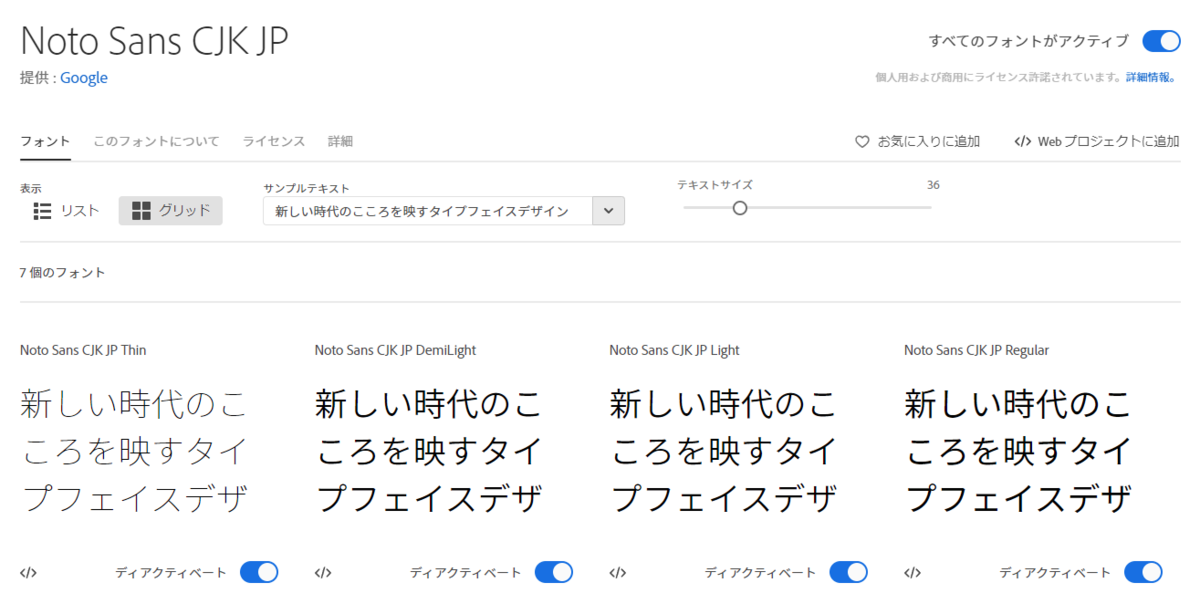
Task: Toggle the すべてのフォントがアクティブ switch
Action: click(1162, 41)
